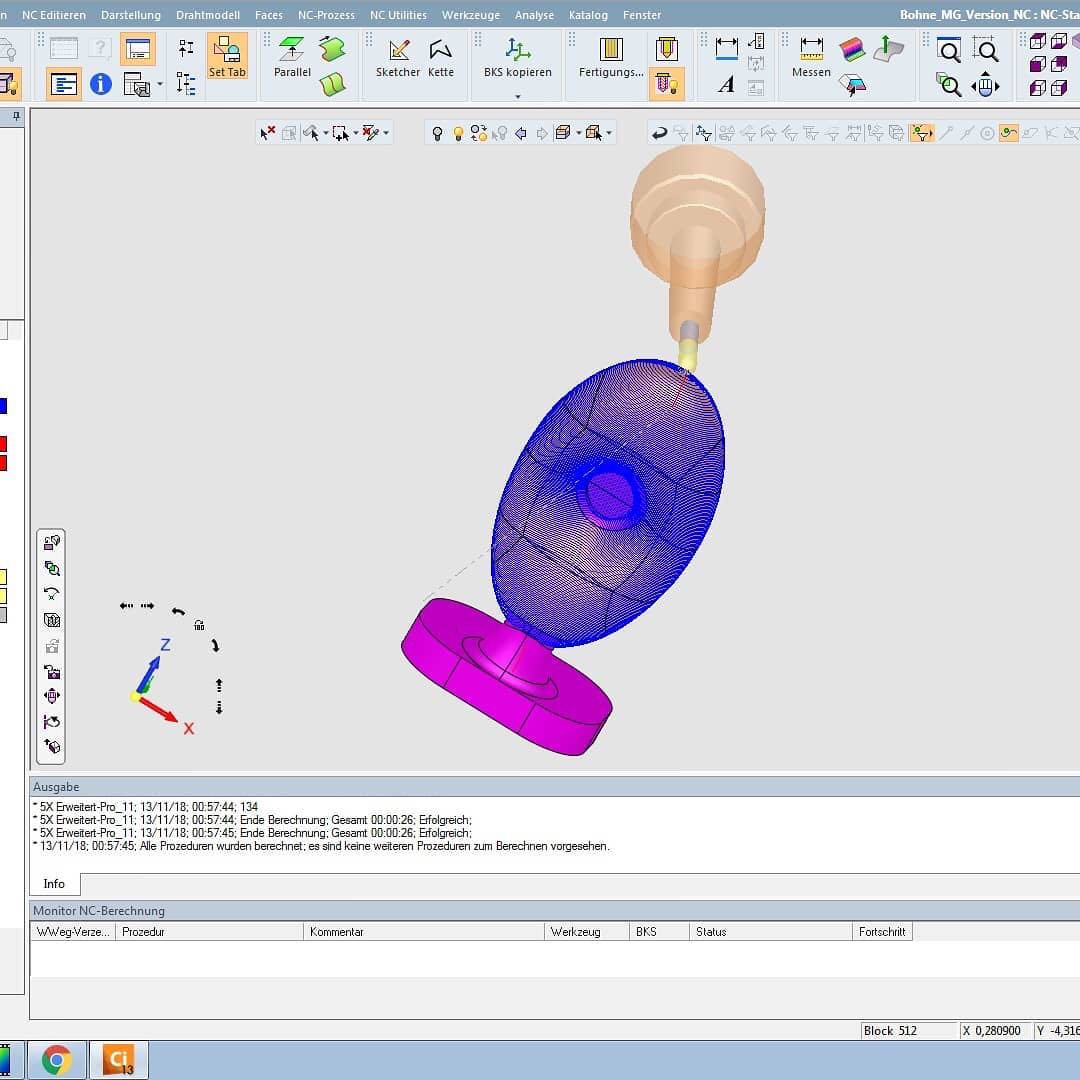Open the Analyse menu

click(x=534, y=14)
